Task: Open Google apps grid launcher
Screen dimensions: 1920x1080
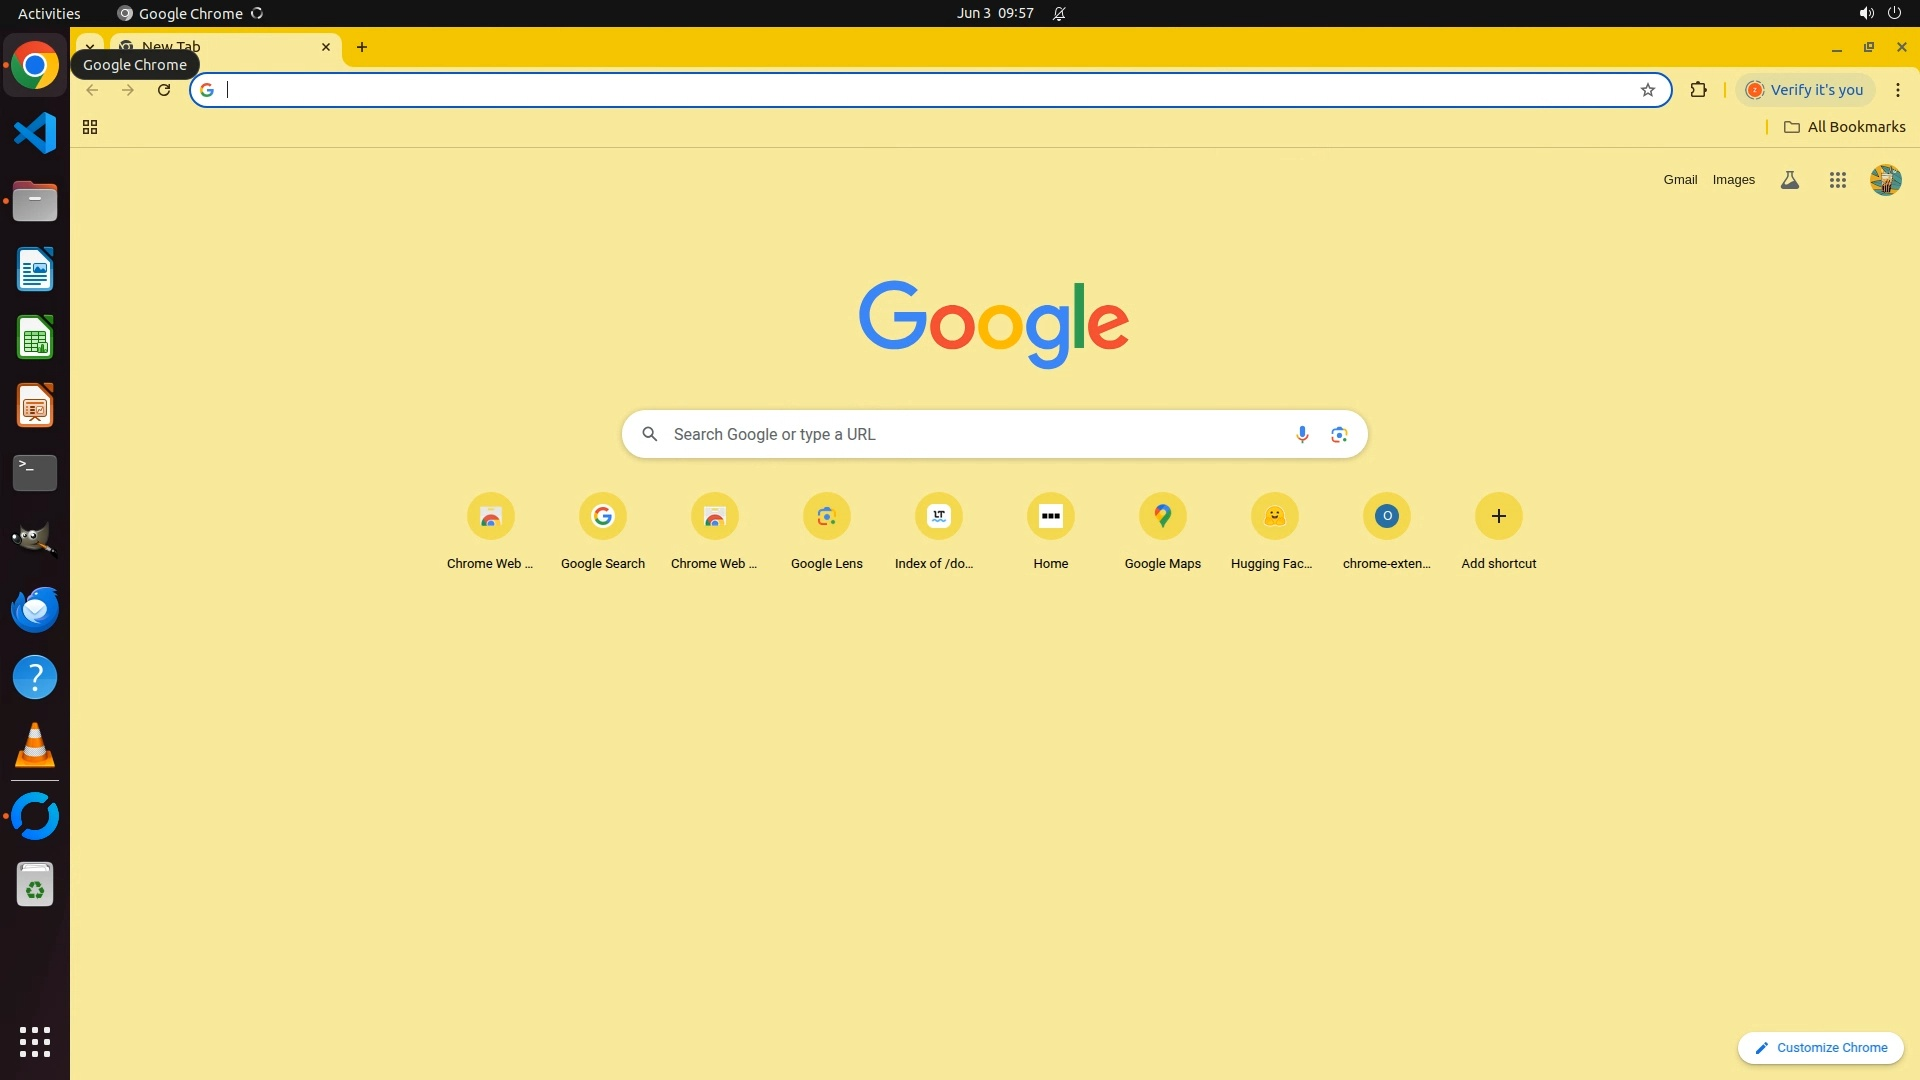Action: click(x=1837, y=180)
